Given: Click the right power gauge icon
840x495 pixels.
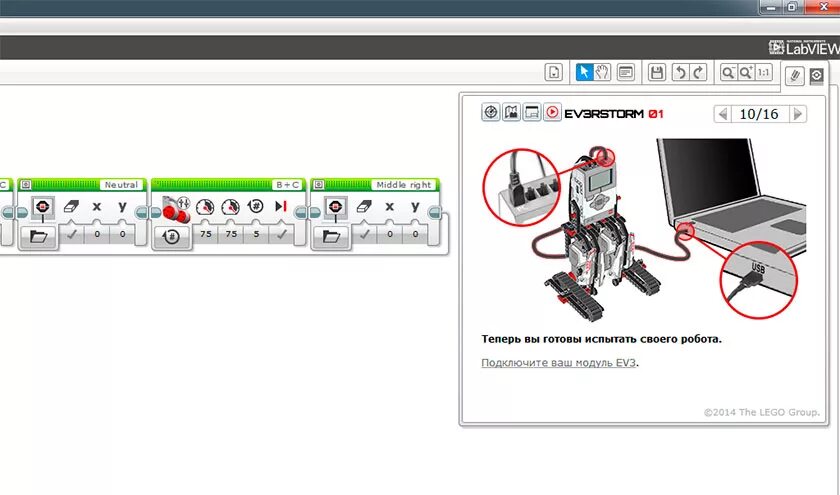Looking at the screenshot, I should [x=230, y=207].
